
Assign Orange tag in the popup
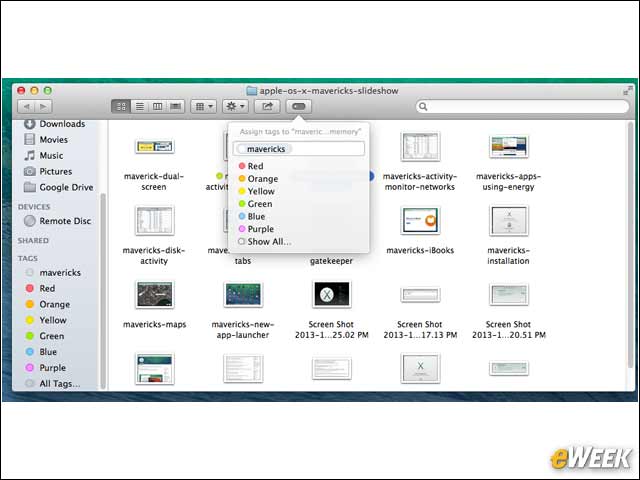click(x=258, y=179)
